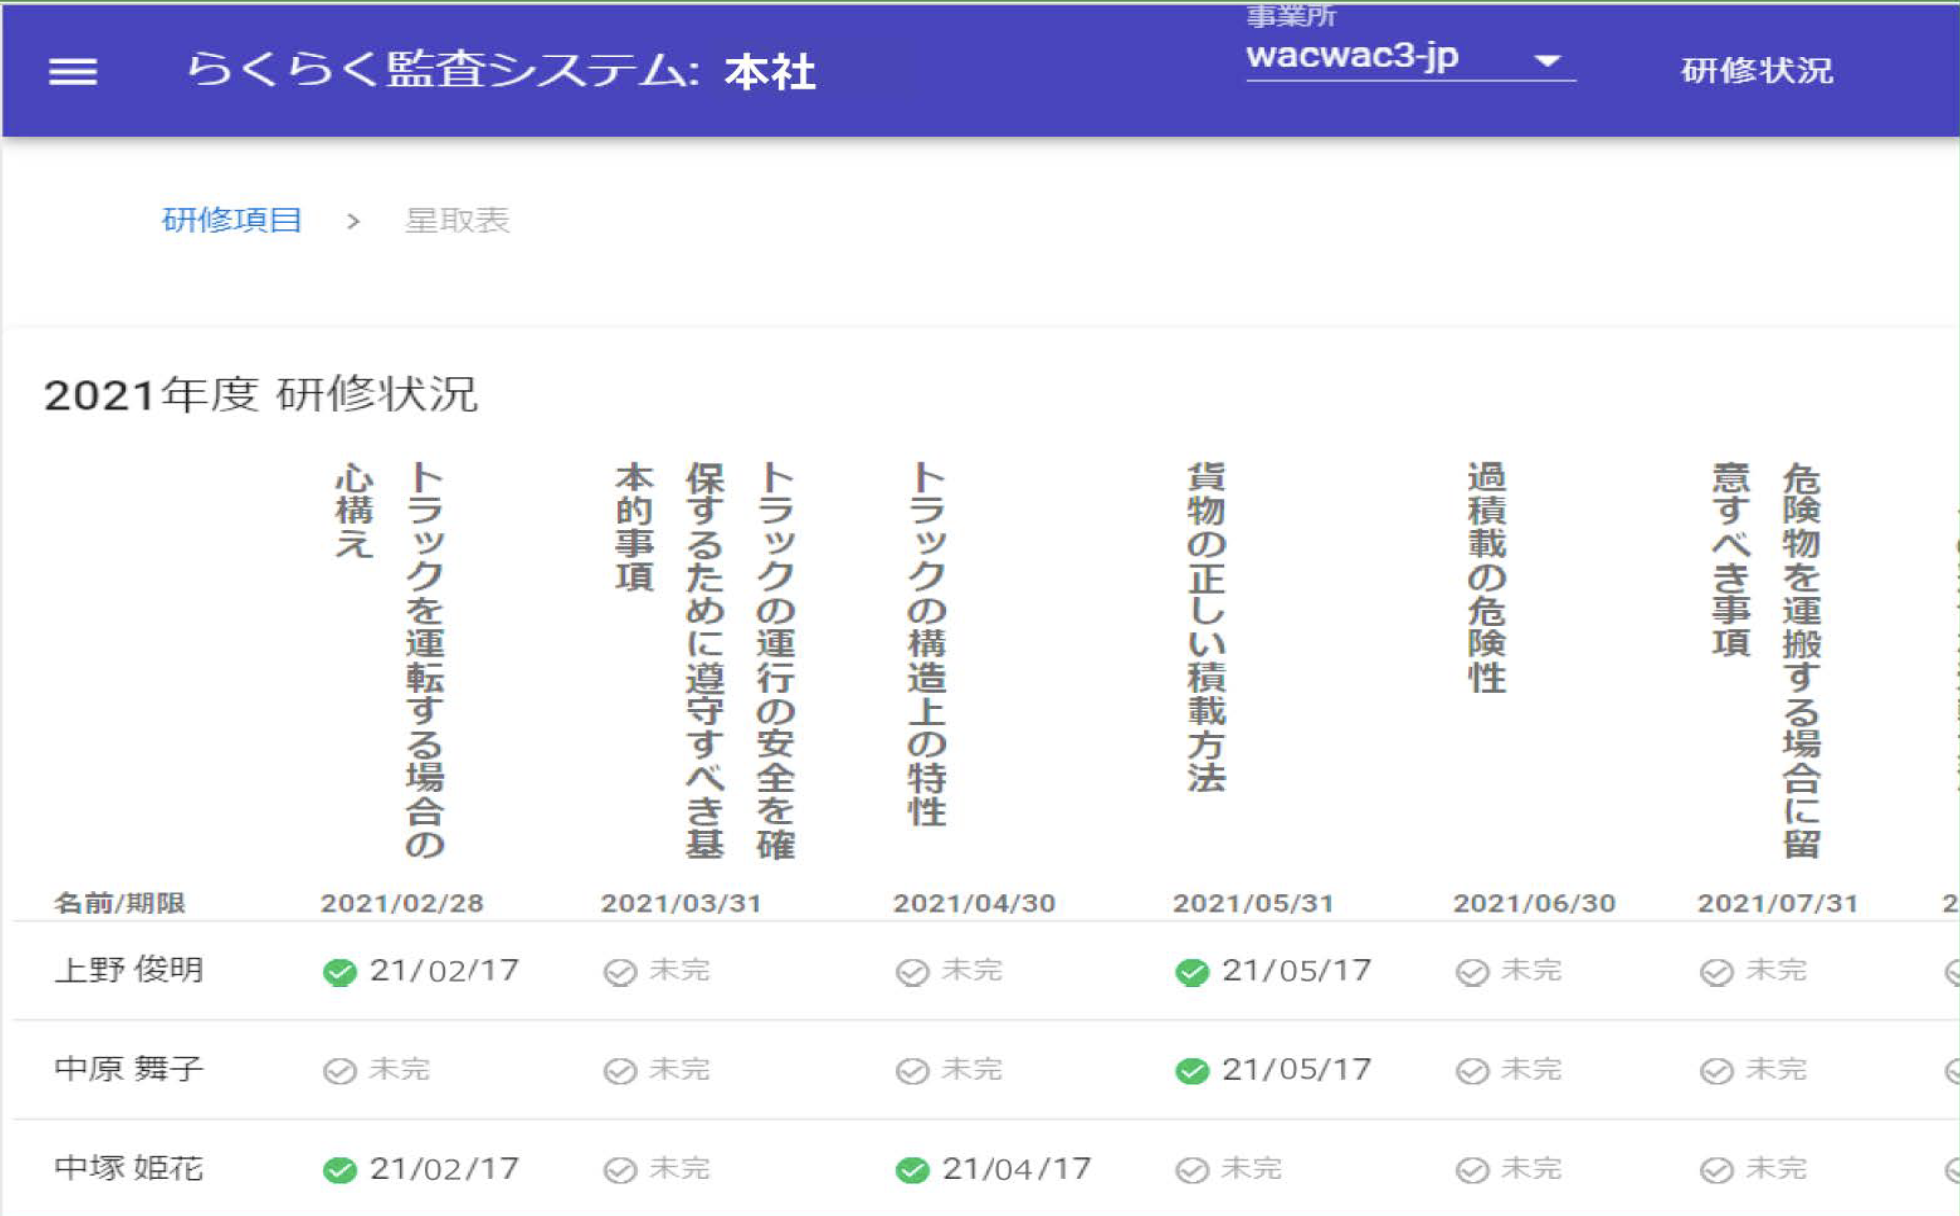Click green check for 中原 舞子 on 21/05/17

1192,1071
